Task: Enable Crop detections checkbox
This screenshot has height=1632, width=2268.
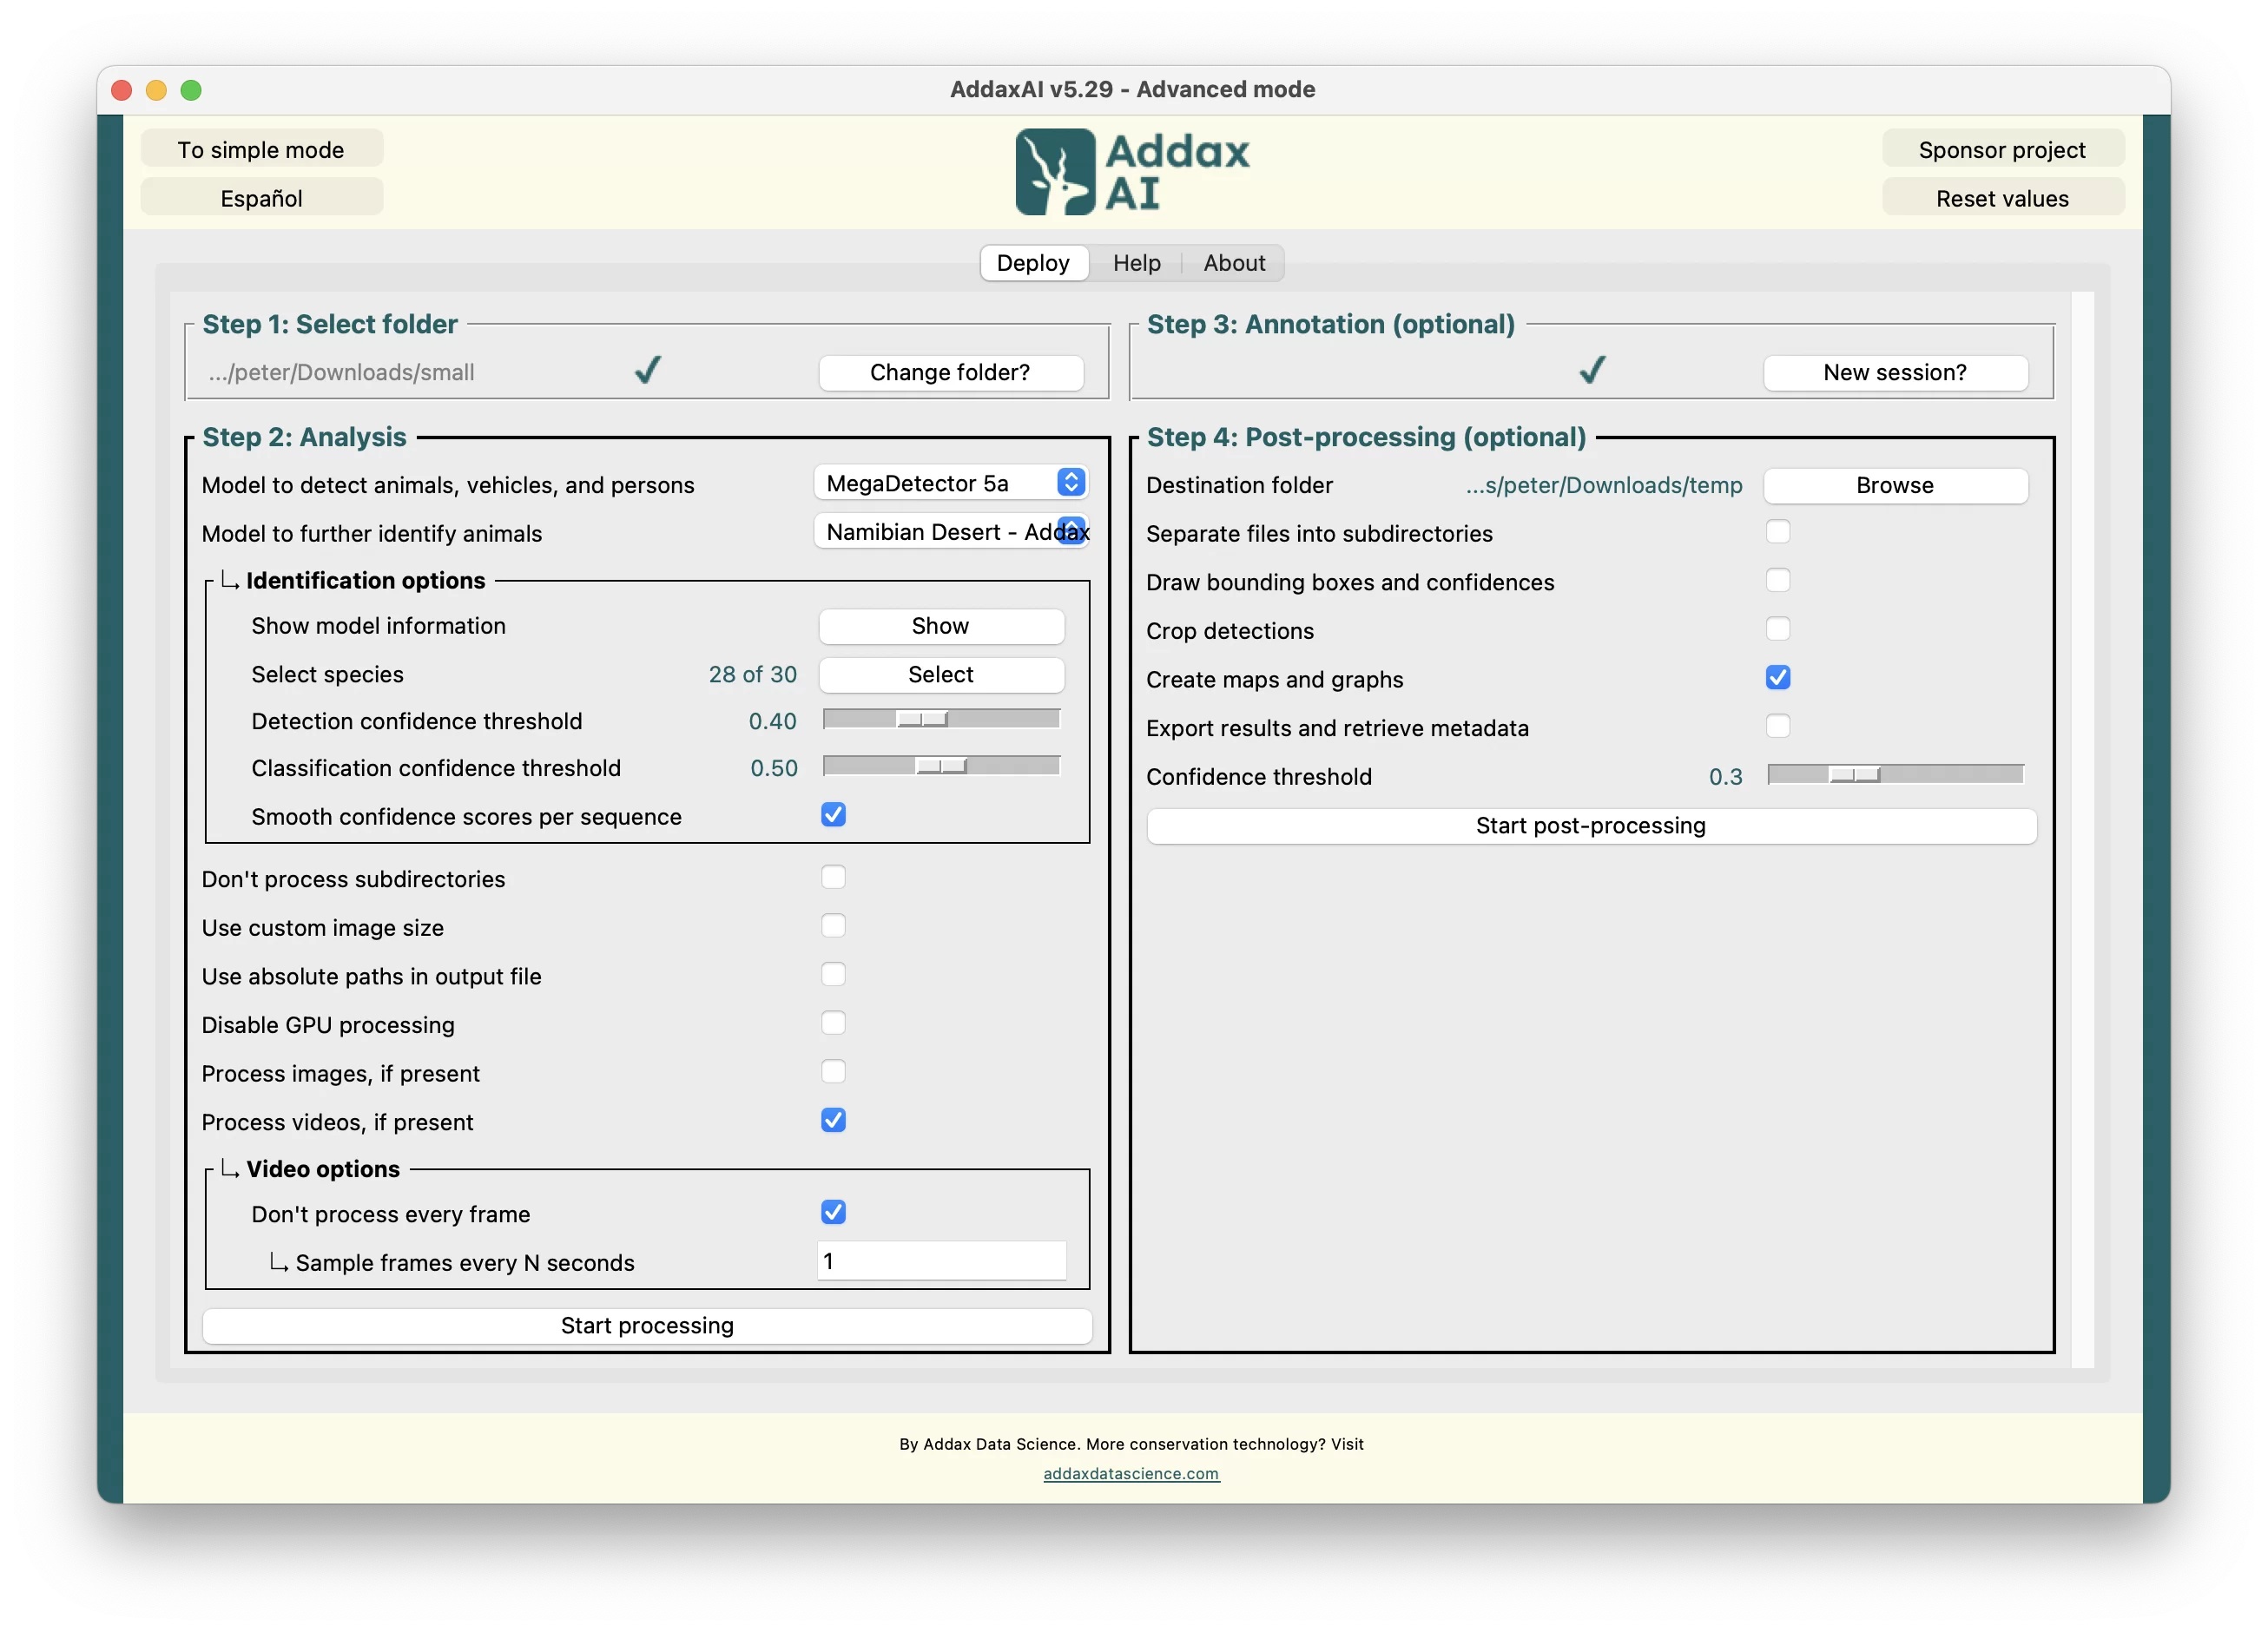Action: tap(1777, 629)
